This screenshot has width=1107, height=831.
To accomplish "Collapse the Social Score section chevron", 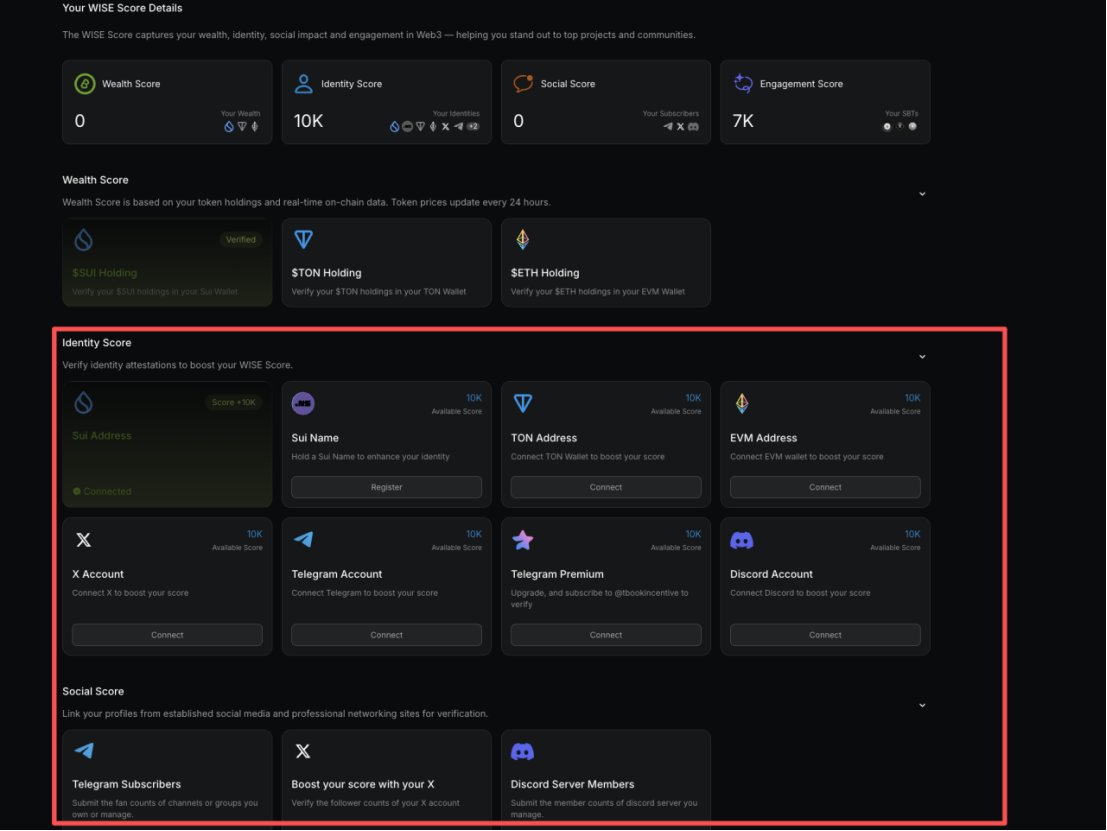I will [x=922, y=705].
